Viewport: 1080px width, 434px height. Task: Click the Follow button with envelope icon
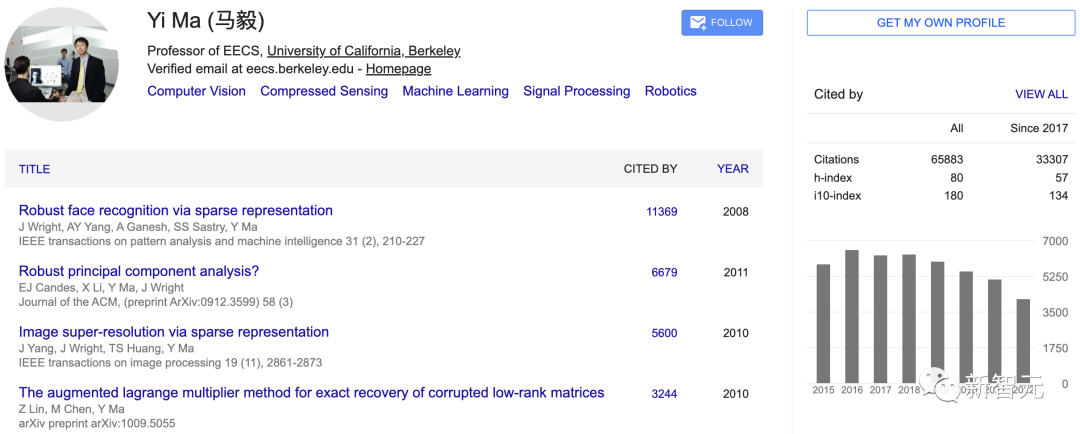722,23
